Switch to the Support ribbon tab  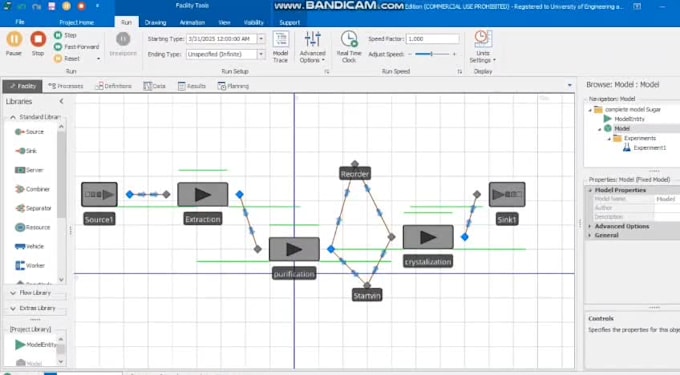click(289, 22)
